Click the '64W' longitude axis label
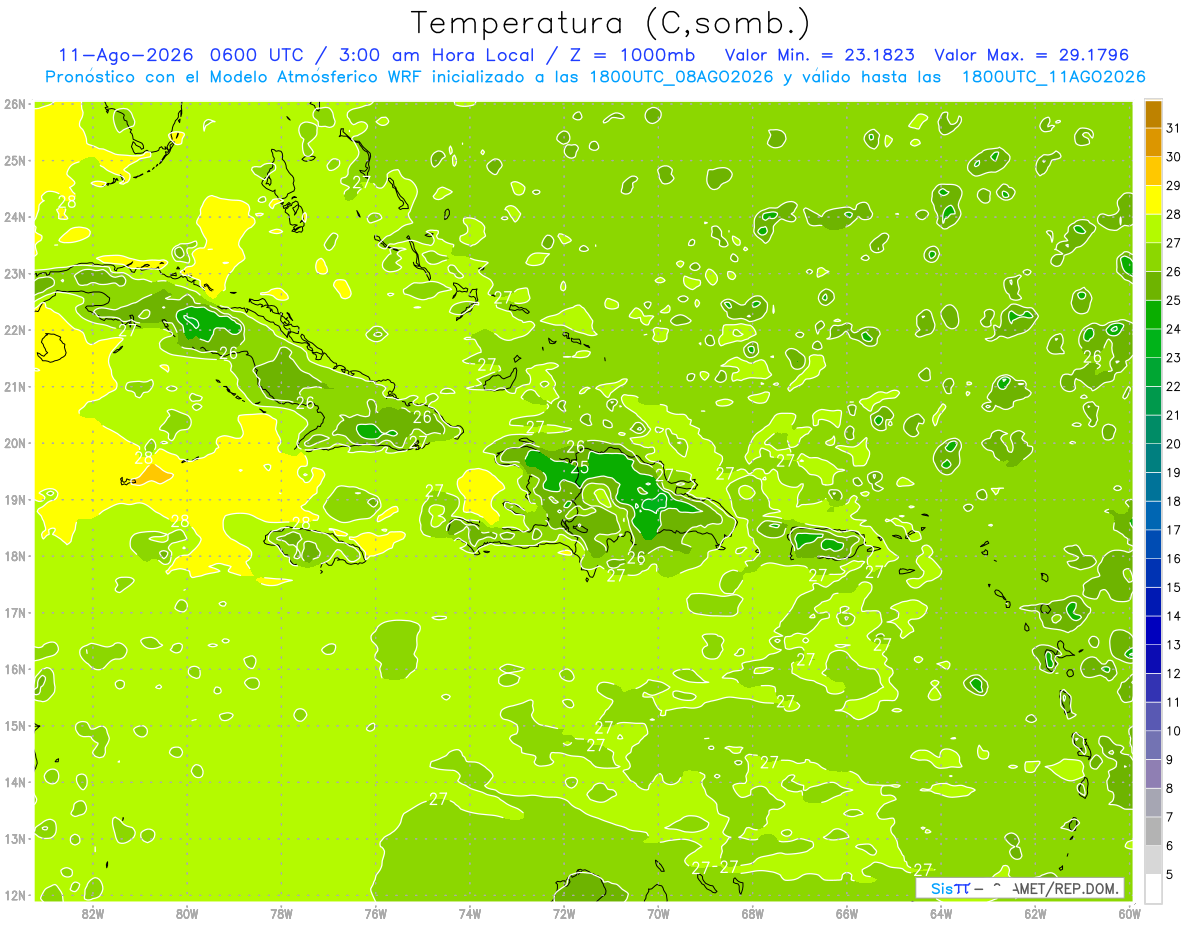 tap(941, 913)
